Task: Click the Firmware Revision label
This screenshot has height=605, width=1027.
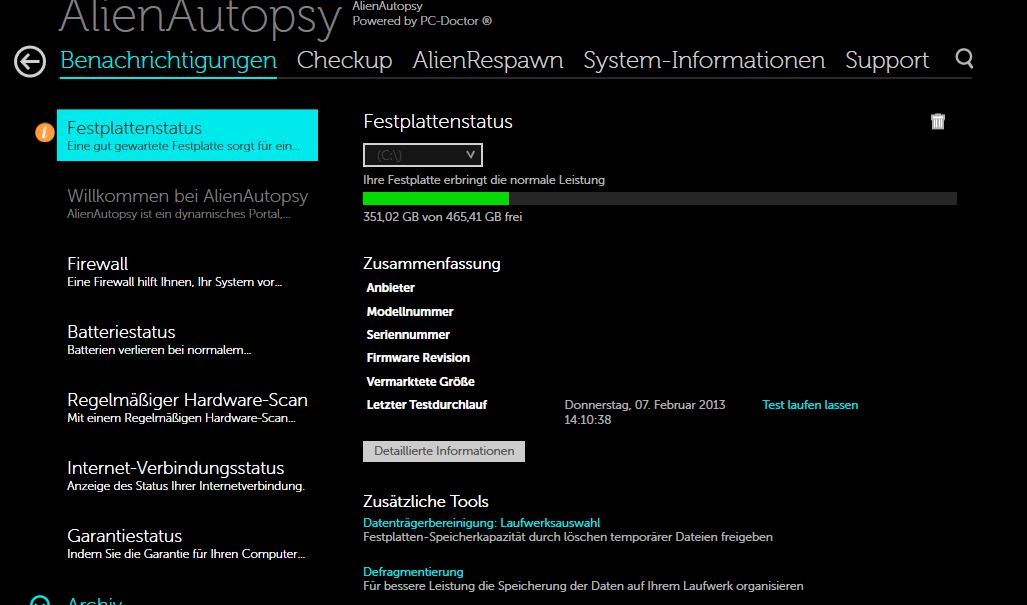Action: 419,358
